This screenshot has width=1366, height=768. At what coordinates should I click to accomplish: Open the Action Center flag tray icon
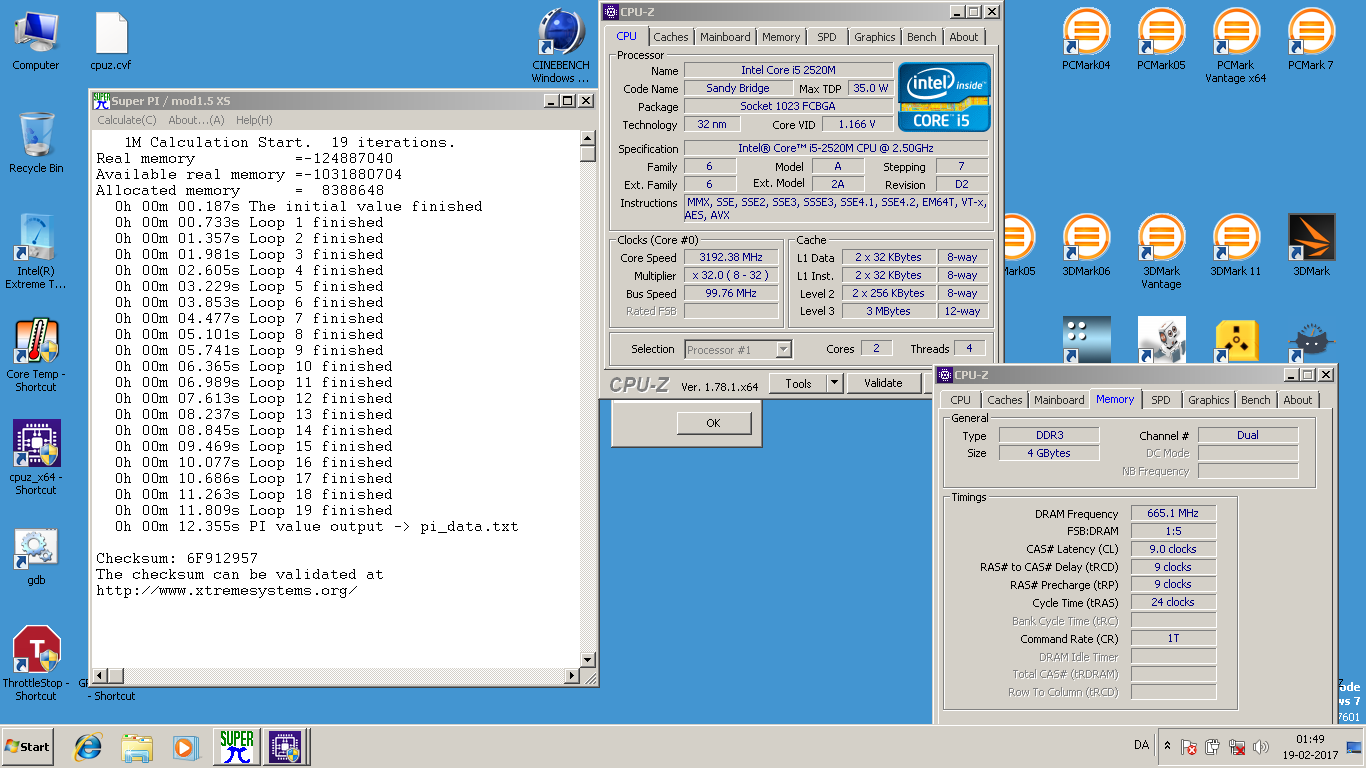point(1189,747)
